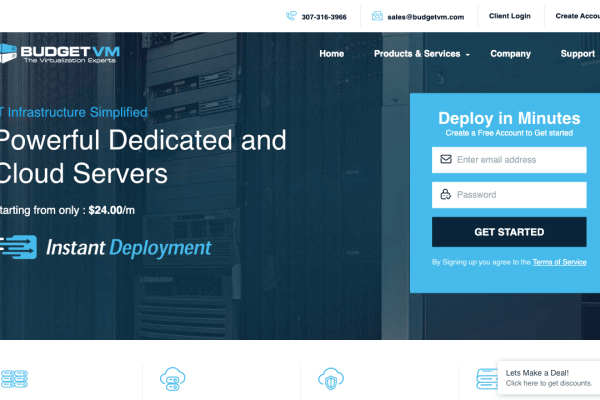Click the Instant Deployment speed icon
The width and height of the screenshot is (600, 400).
[18, 247]
